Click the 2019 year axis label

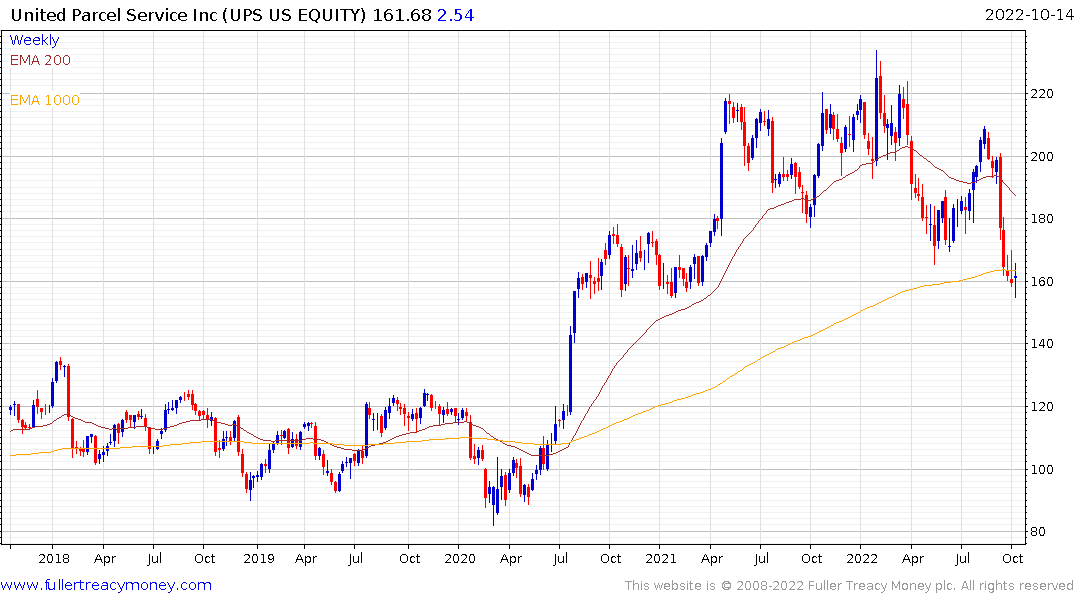259,559
